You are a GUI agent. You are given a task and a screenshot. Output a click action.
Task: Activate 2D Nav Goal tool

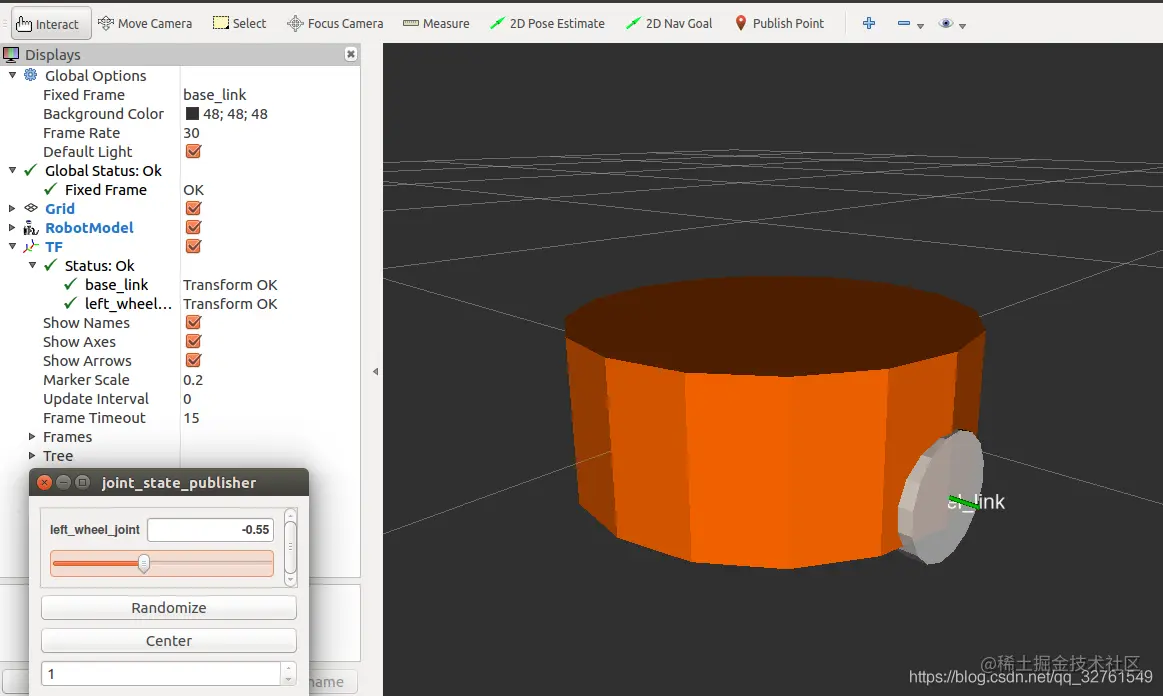[x=669, y=24]
